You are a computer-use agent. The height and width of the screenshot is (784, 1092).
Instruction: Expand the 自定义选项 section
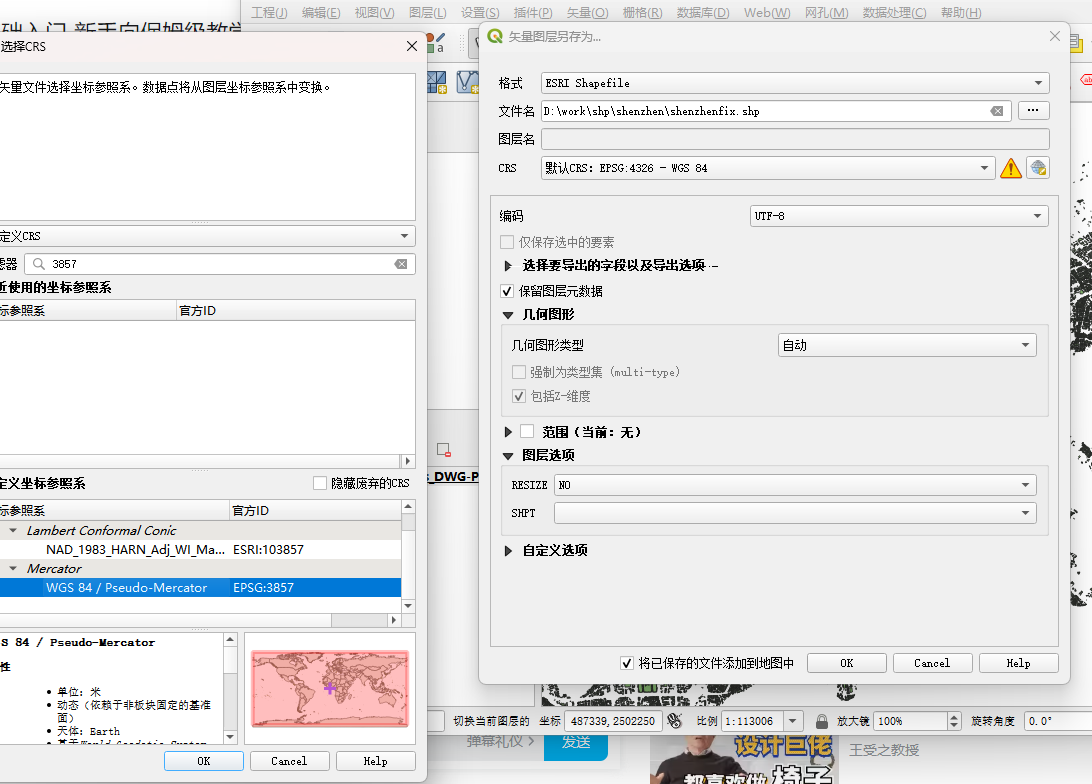508,550
